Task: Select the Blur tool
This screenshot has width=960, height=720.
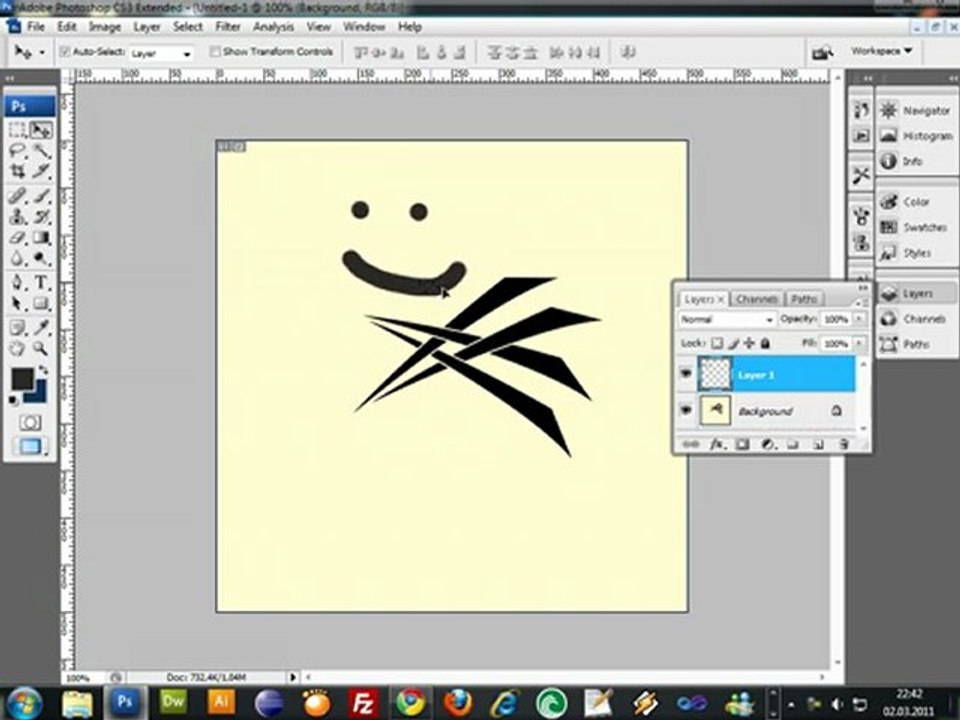Action: 17,258
